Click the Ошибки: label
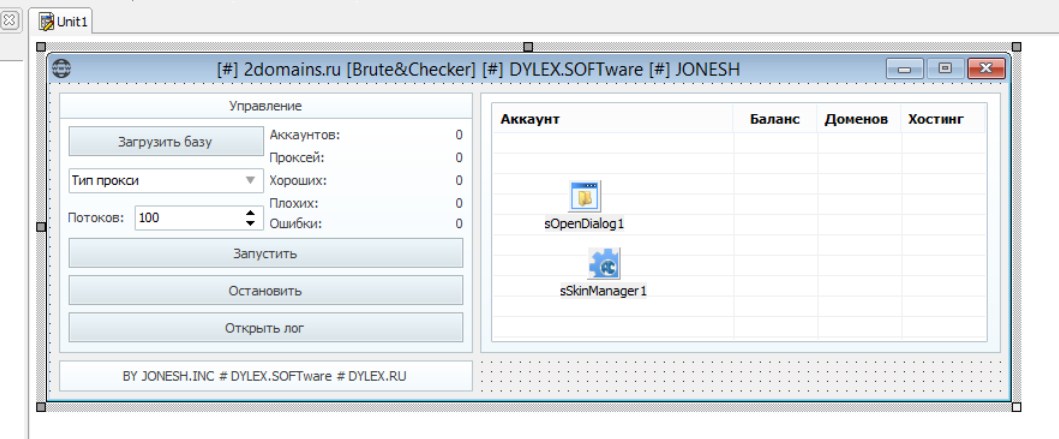The width and height of the screenshot is (1059, 439). pos(296,224)
